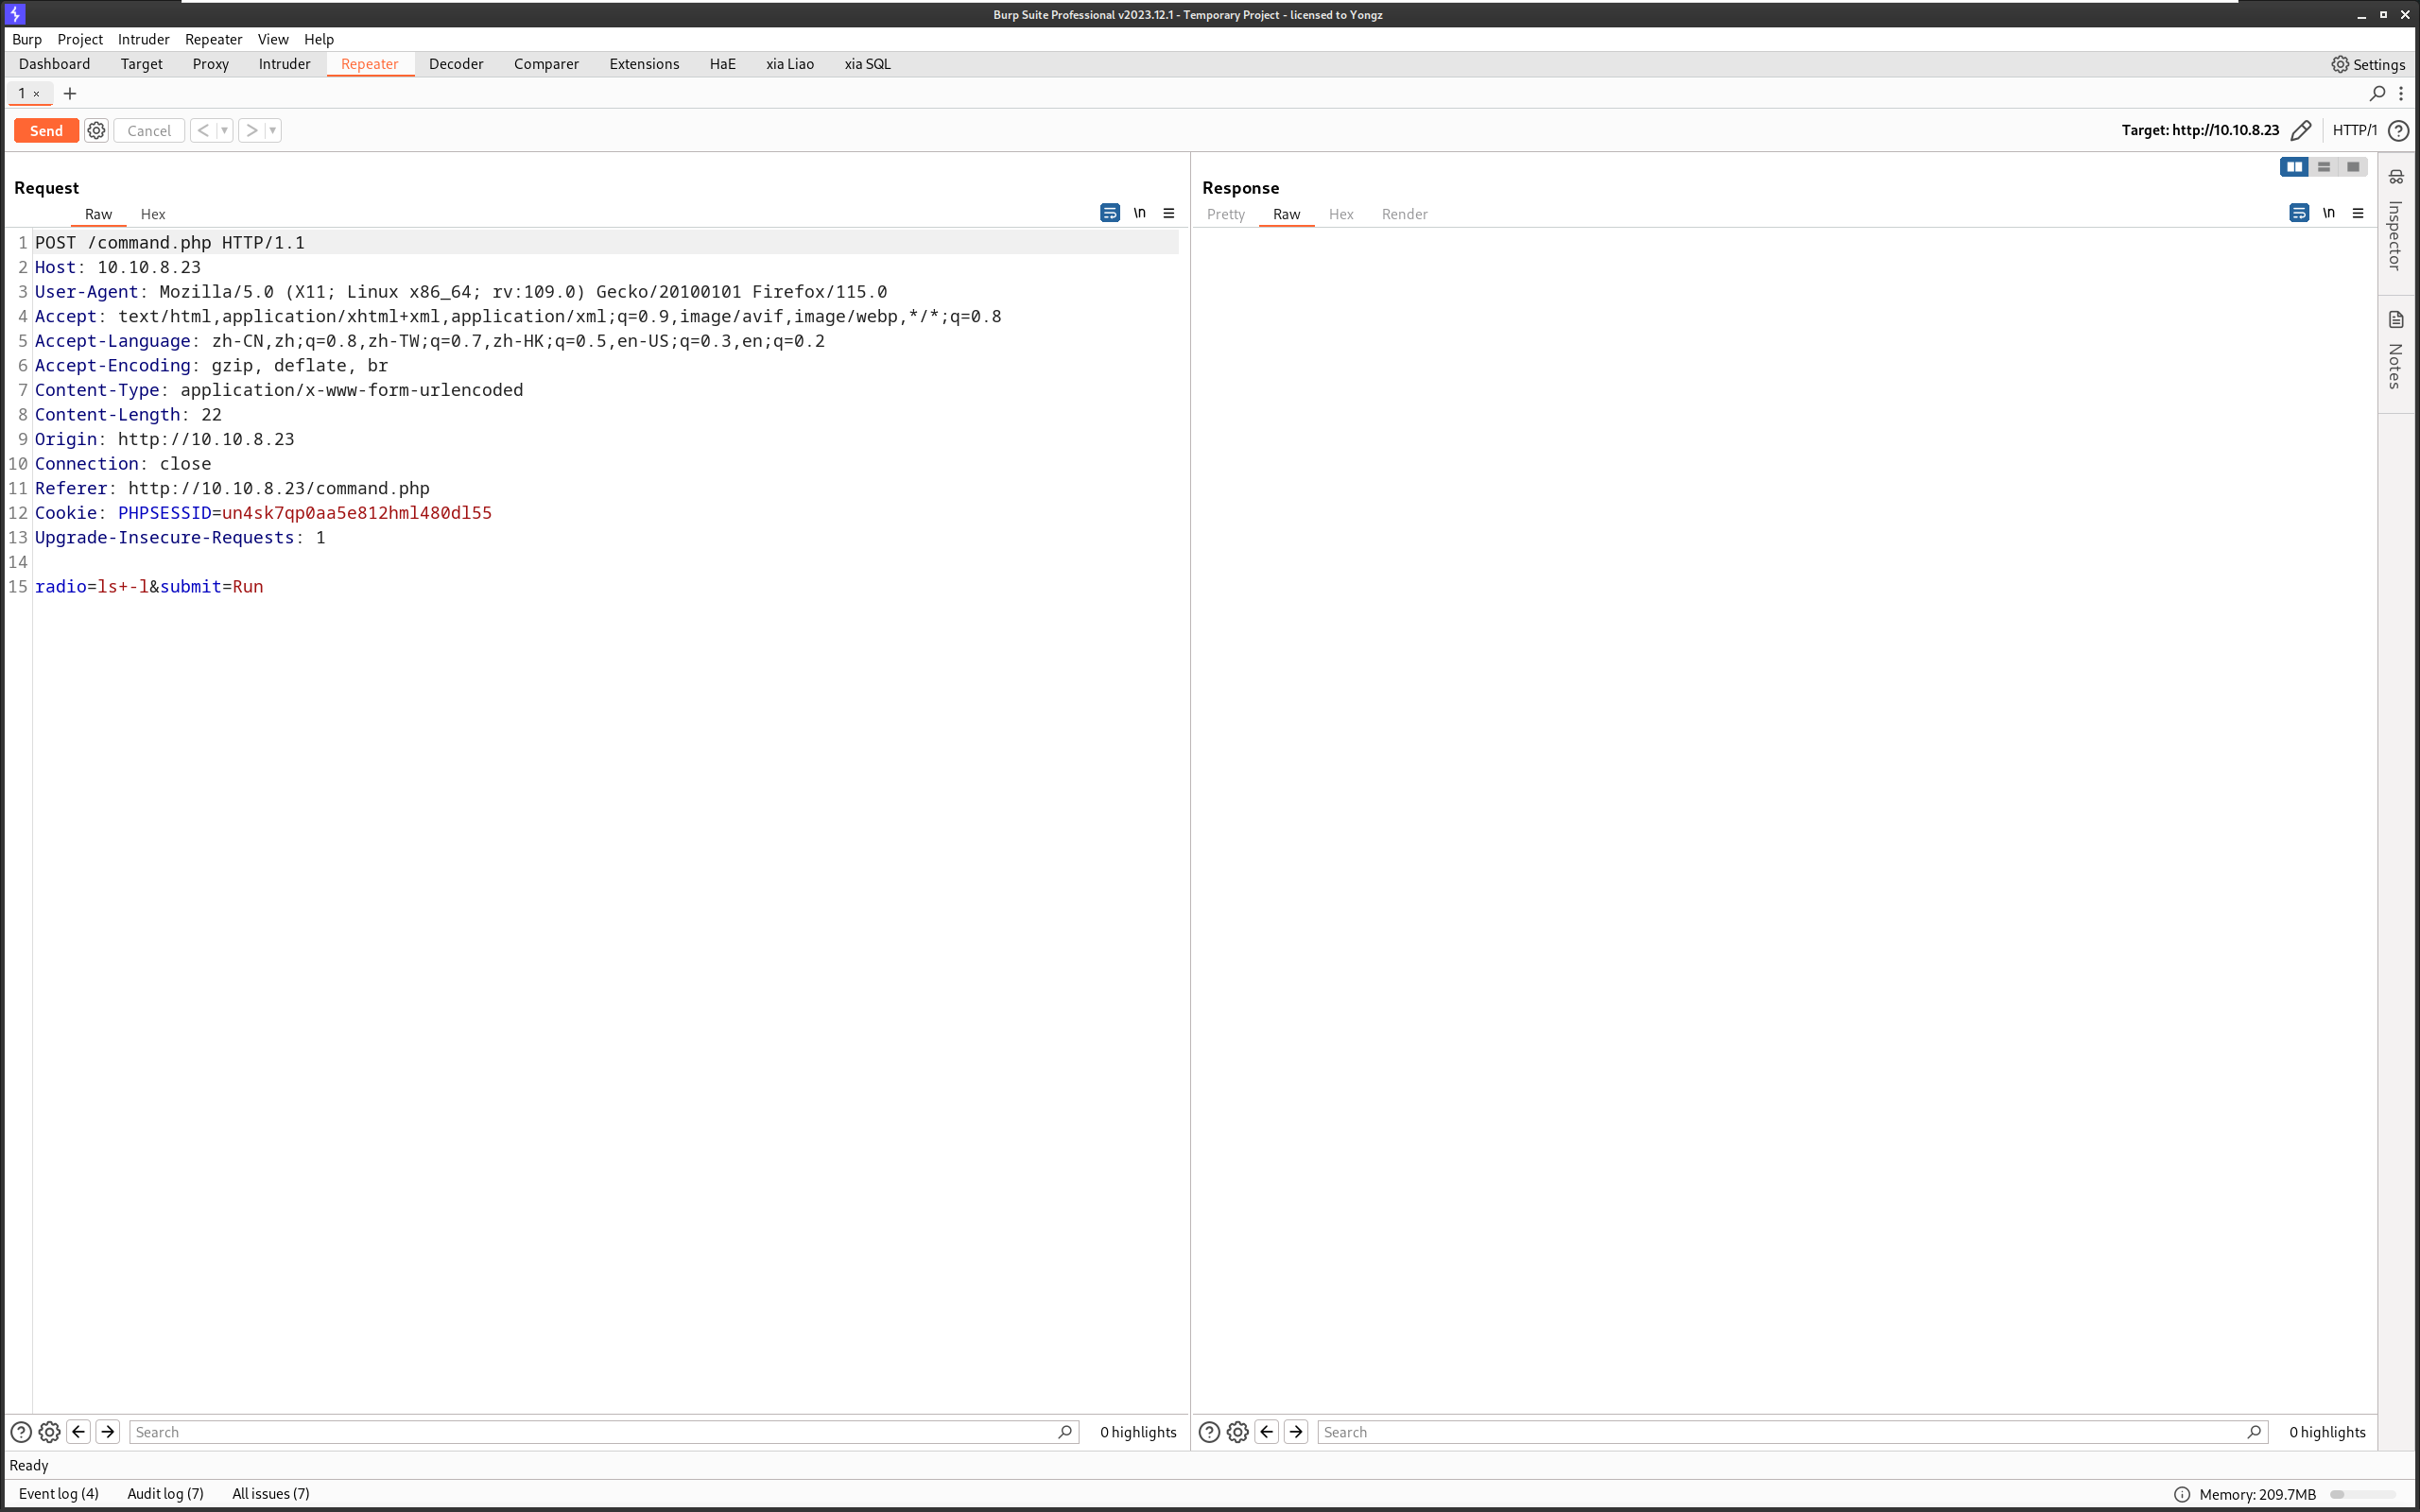This screenshot has width=2420, height=1512.
Task: Jump to next request search match
Action: coord(108,1432)
